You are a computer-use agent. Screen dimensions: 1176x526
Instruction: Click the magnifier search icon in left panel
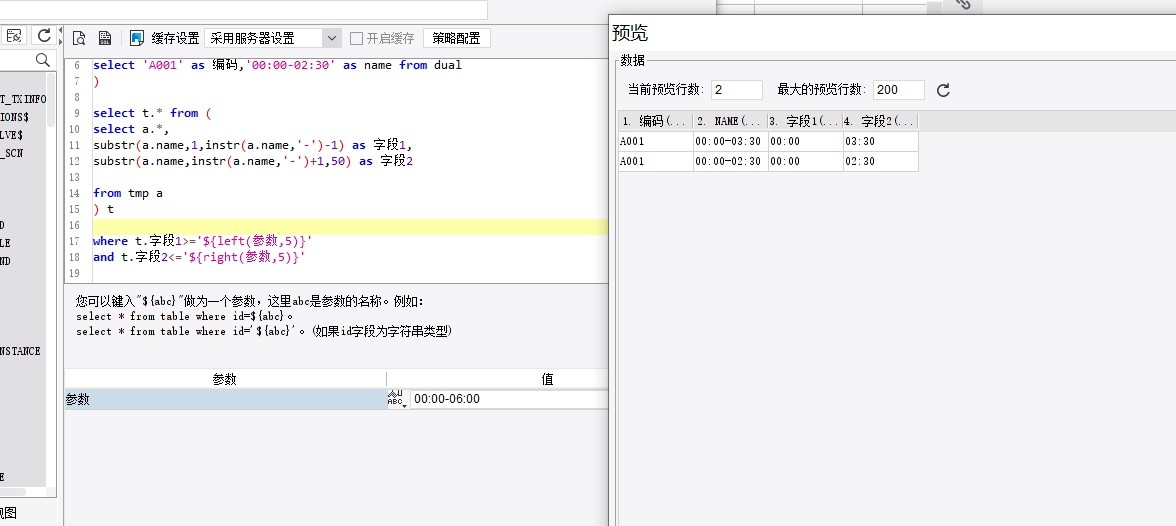point(43,60)
